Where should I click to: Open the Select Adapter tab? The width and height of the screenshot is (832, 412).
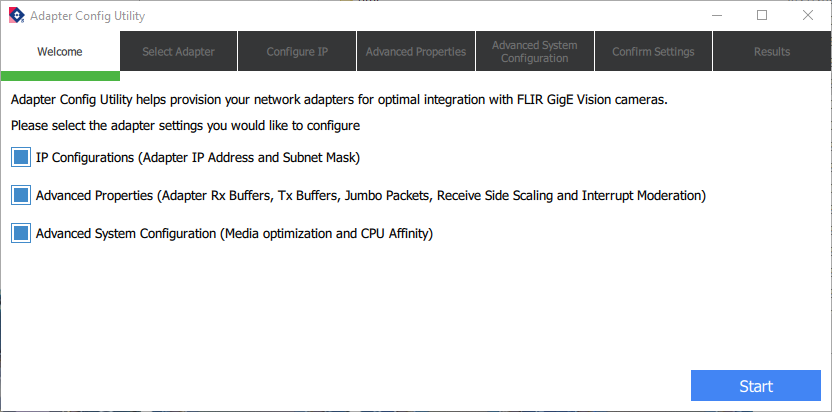pyautogui.click(x=178, y=52)
